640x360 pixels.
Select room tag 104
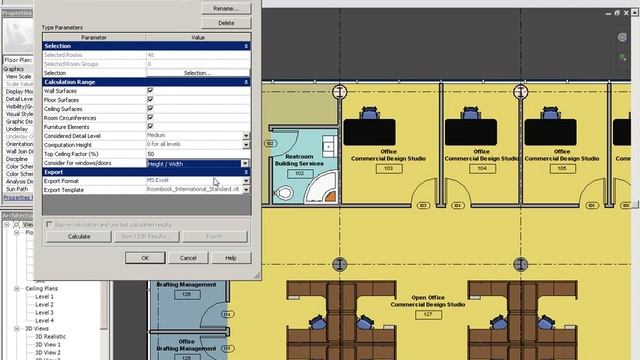coord(482,169)
